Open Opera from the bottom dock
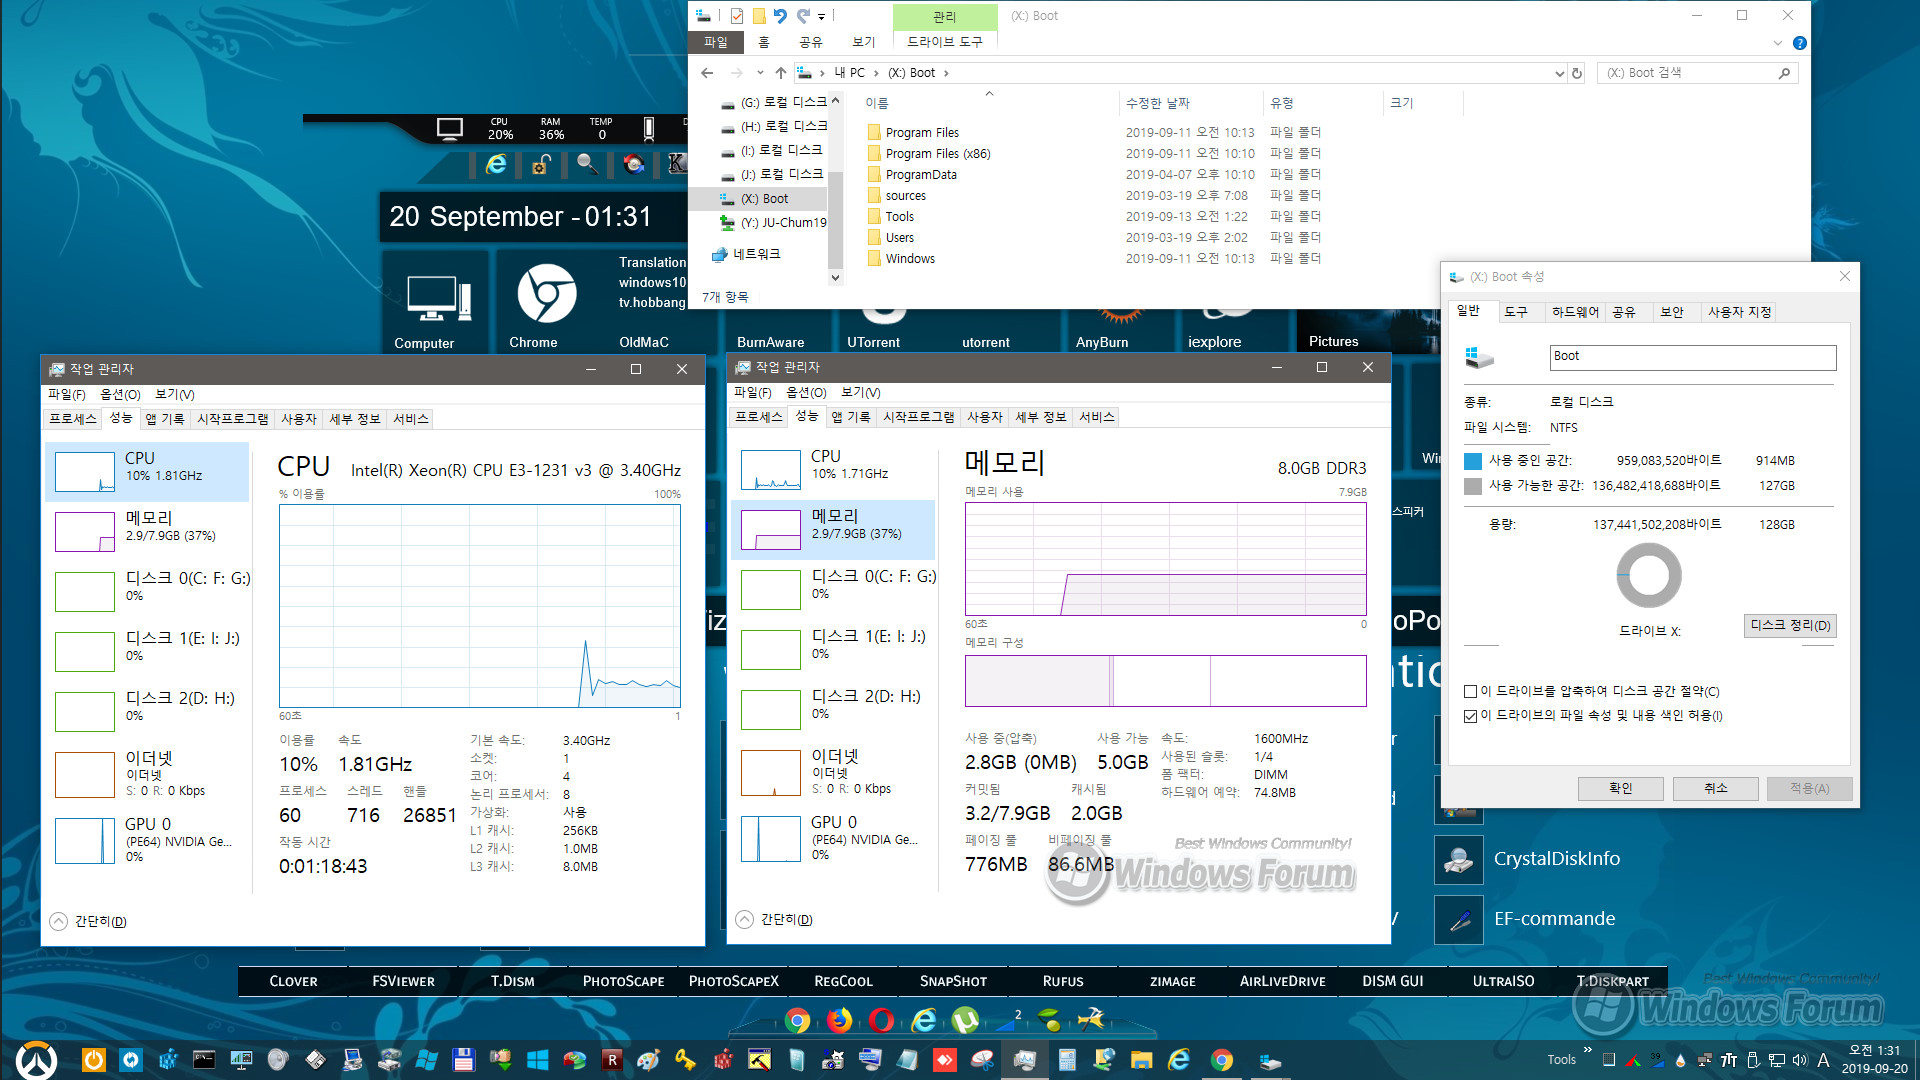 pos(882,1020)
